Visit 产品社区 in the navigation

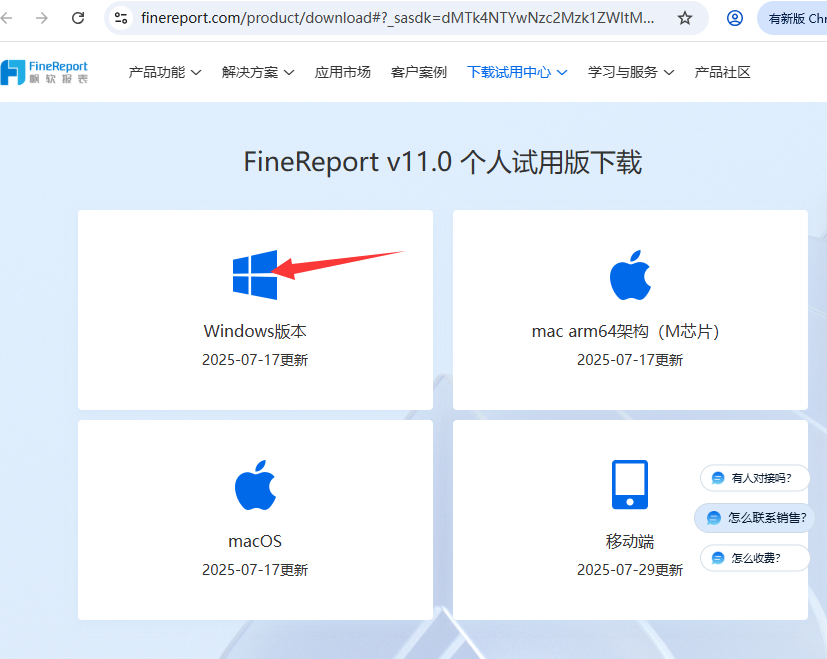(x=723, y=72)
